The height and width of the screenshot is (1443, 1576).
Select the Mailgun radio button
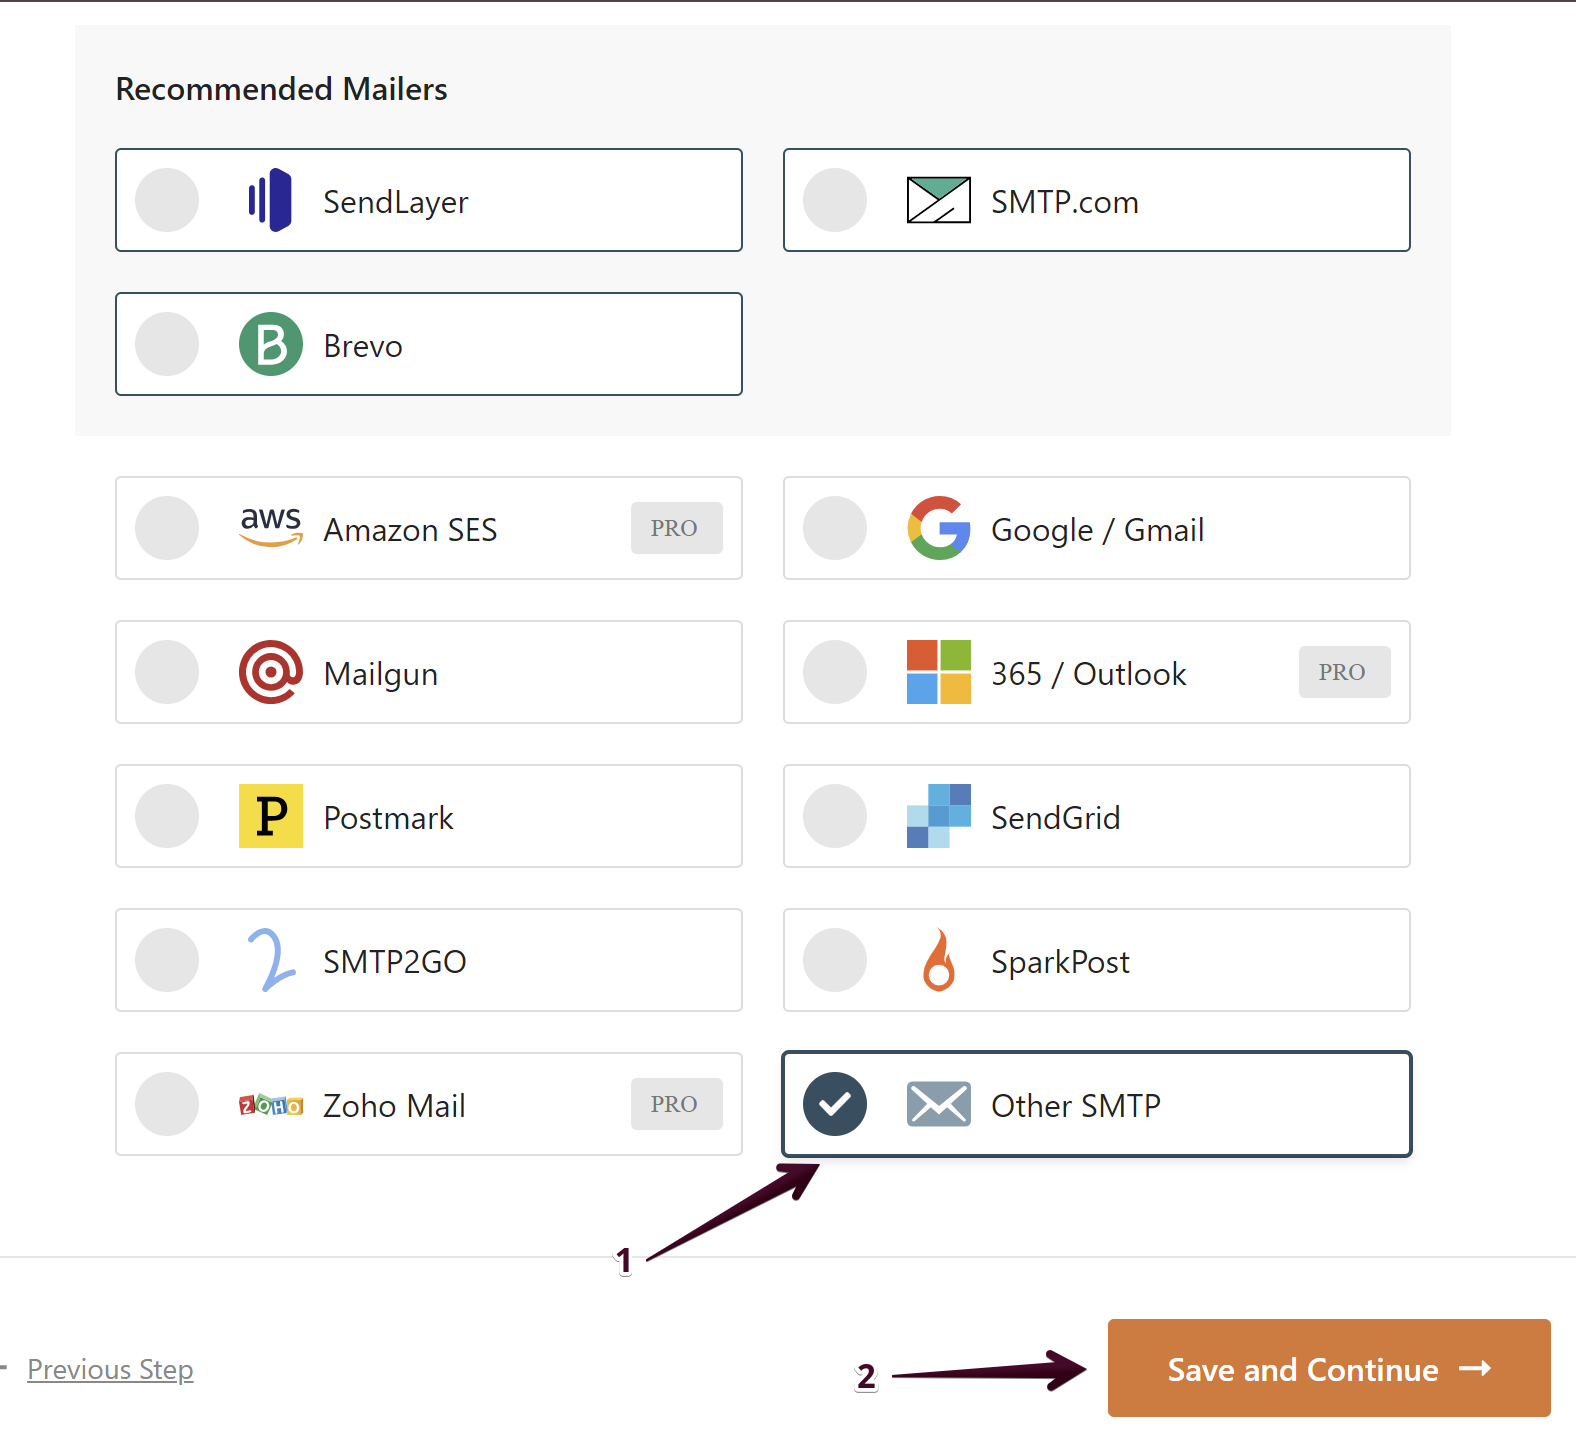[167, 672]
